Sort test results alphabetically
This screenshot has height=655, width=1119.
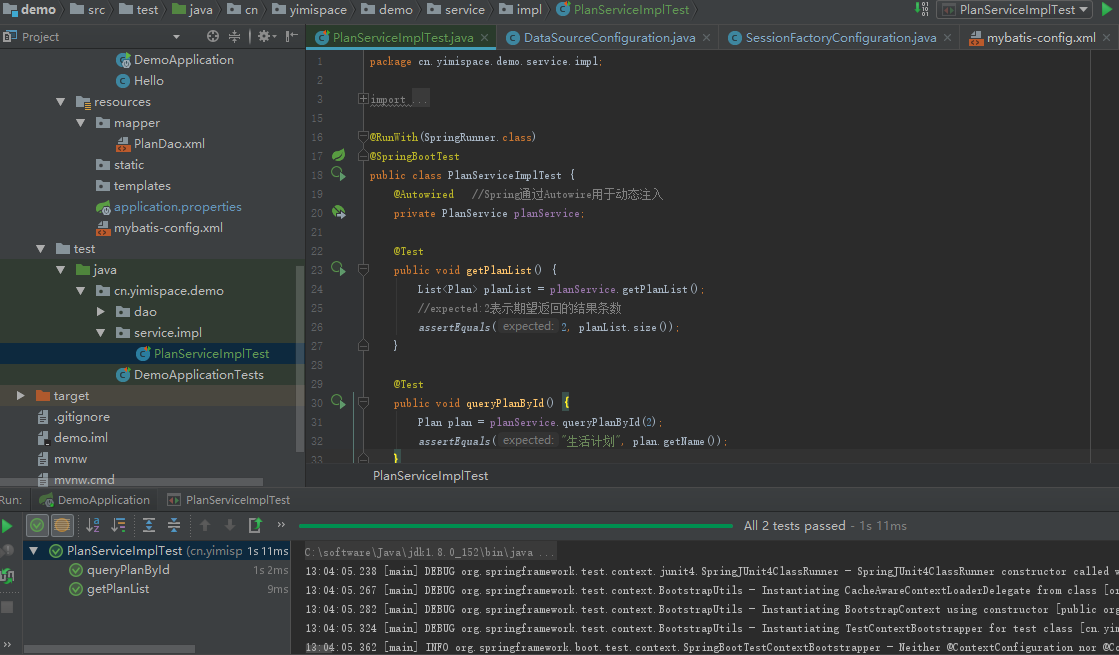pos(93,526)
